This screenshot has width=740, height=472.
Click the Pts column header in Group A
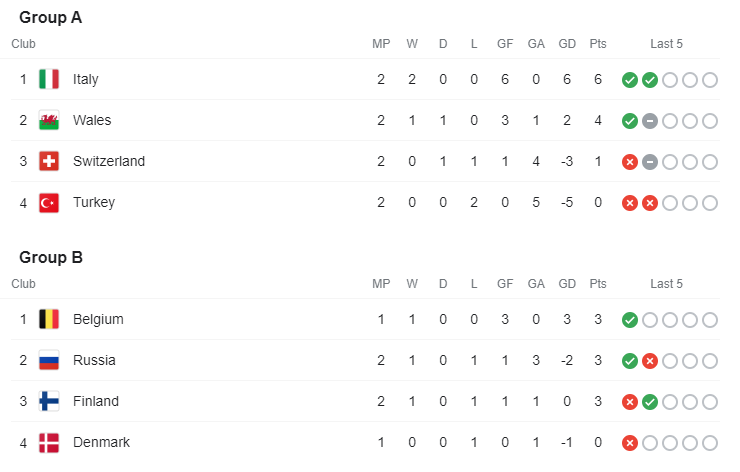[598, 44]
